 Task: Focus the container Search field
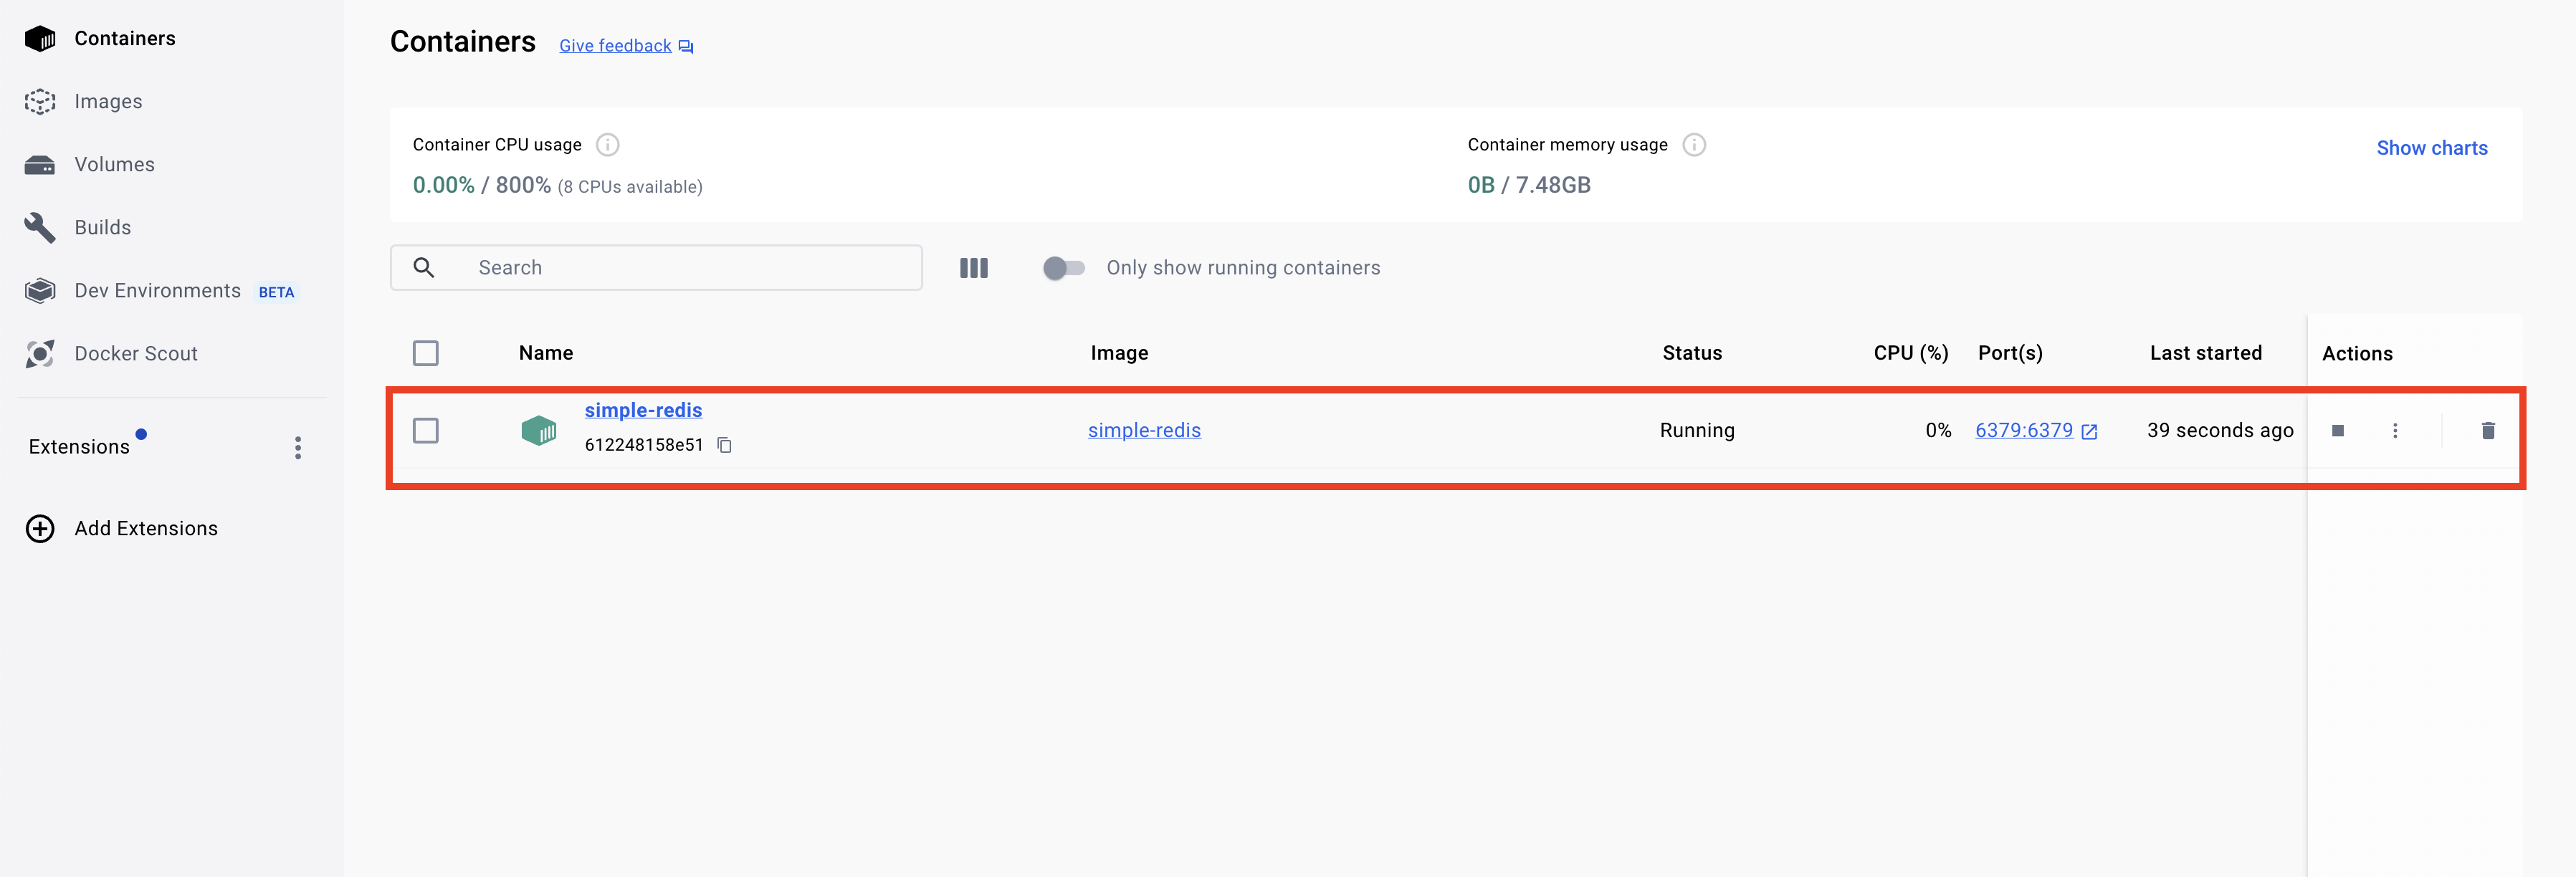[680, 268]
